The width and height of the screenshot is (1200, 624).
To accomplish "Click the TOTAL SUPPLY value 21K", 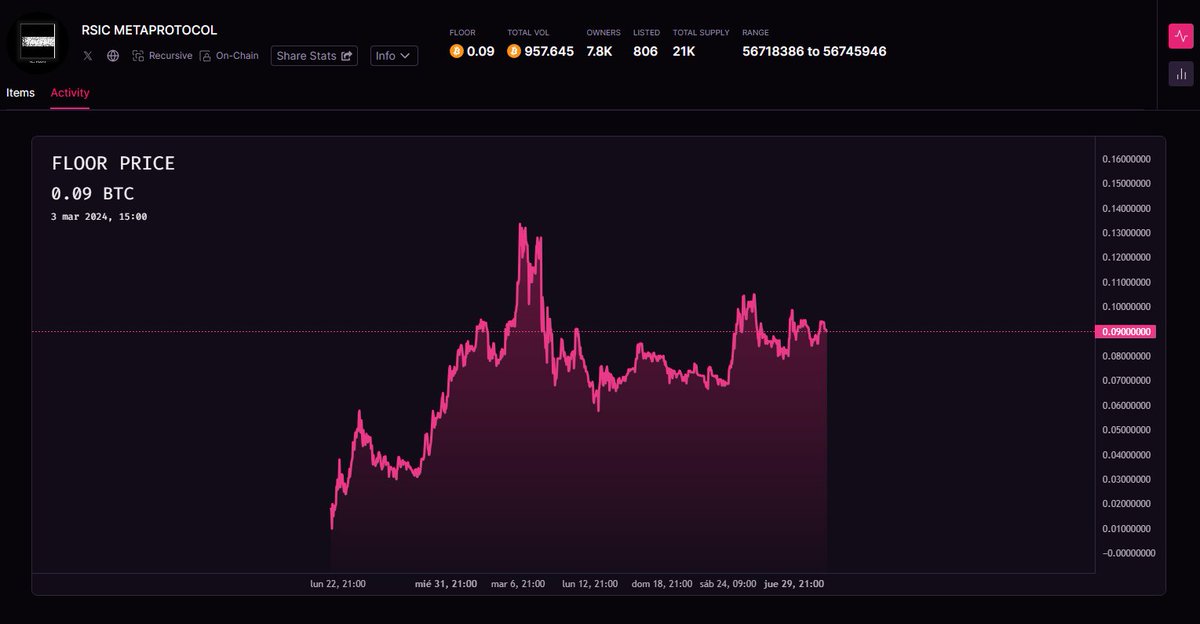I will click(684, 51).
